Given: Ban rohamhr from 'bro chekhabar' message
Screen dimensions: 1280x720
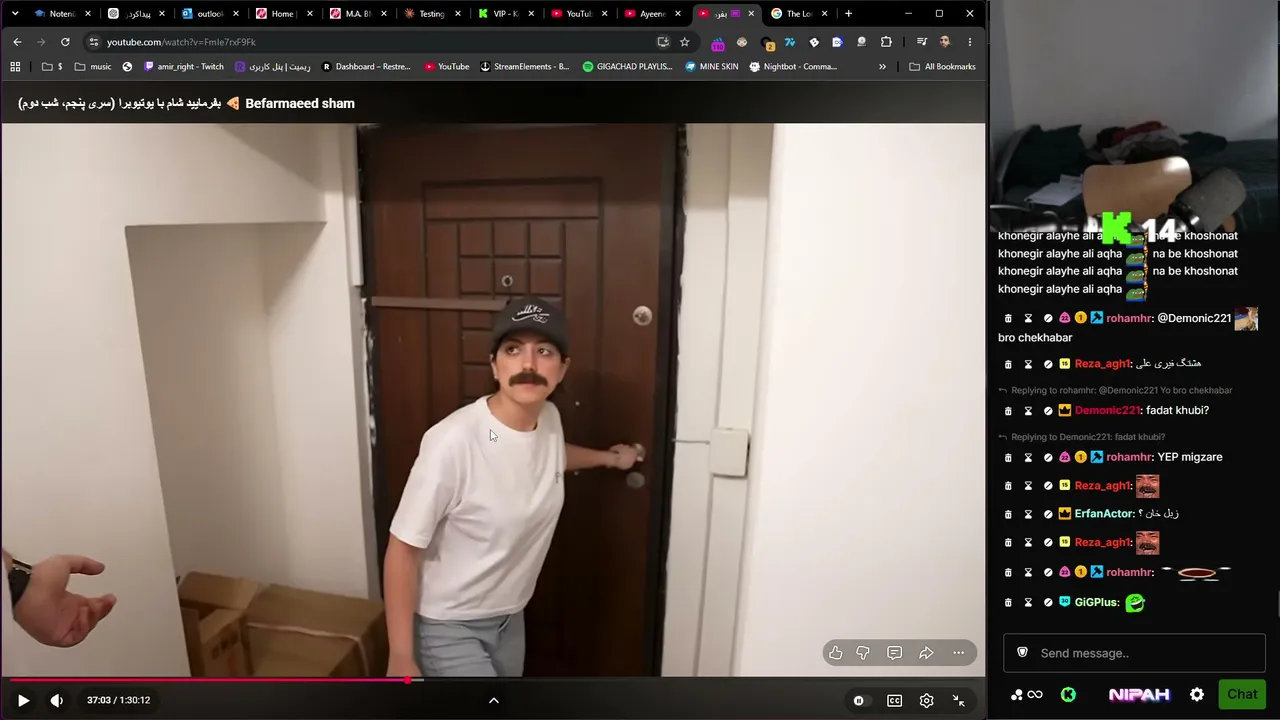Looking at the screenshot, I should click(x=1048, y=318).
